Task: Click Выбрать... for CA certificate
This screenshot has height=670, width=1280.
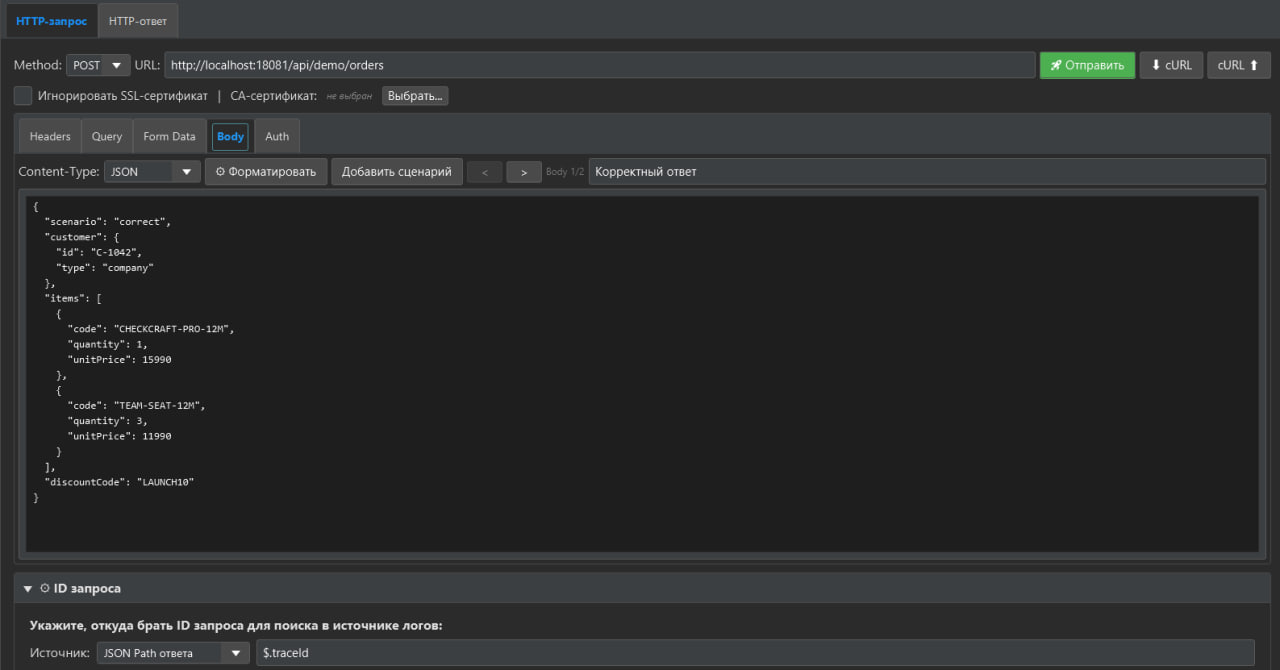Action: click(x=415, y=96)
